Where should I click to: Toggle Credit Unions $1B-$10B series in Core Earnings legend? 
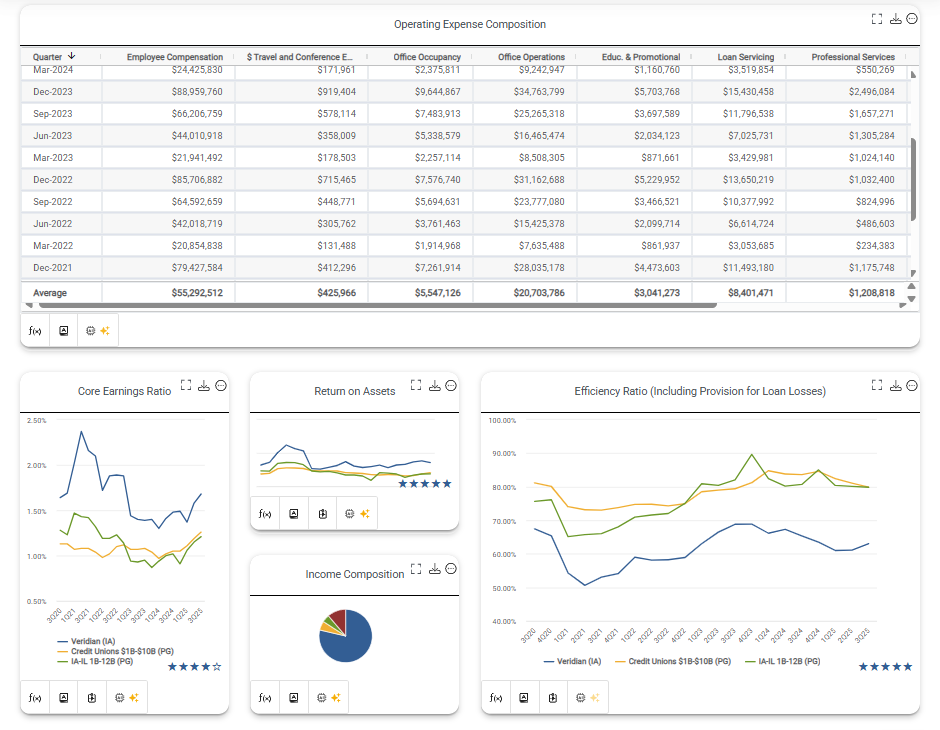[115, 651]
